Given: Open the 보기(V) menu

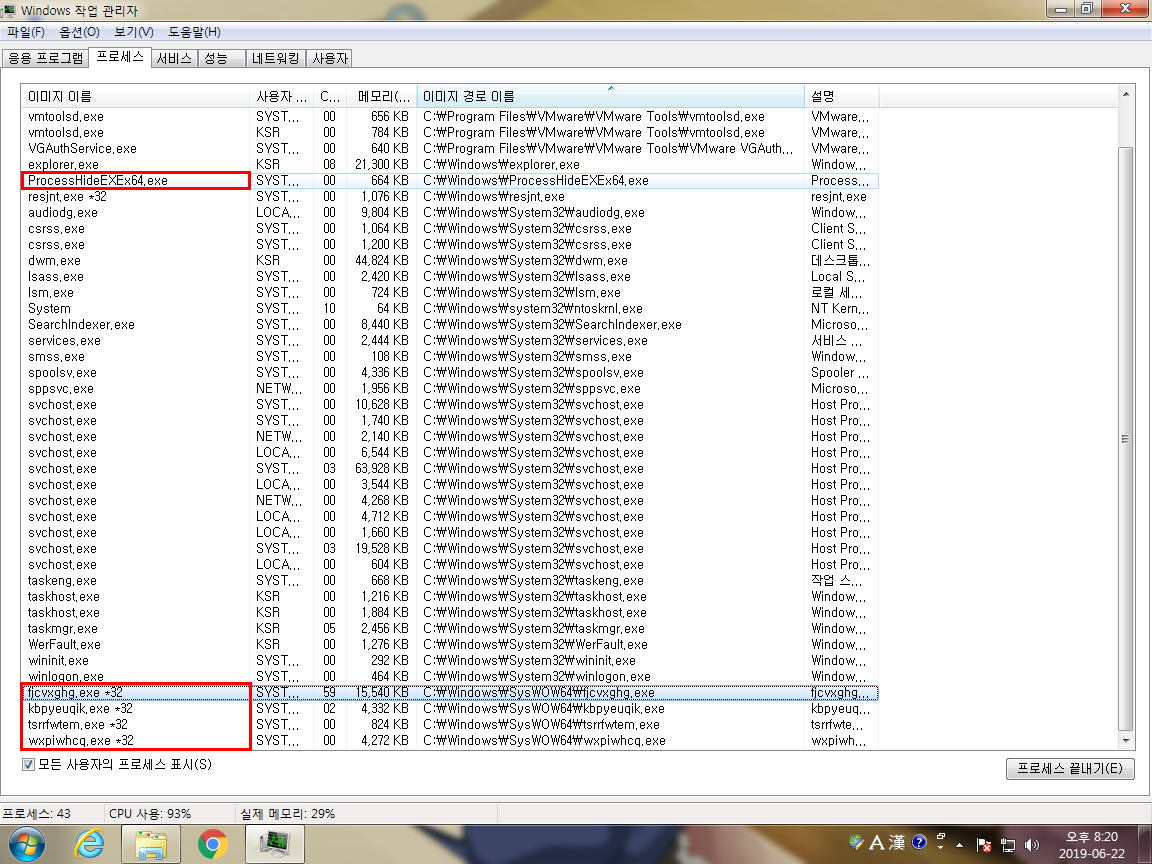Looking at the screenshot, I should click(x=134, y=32).
